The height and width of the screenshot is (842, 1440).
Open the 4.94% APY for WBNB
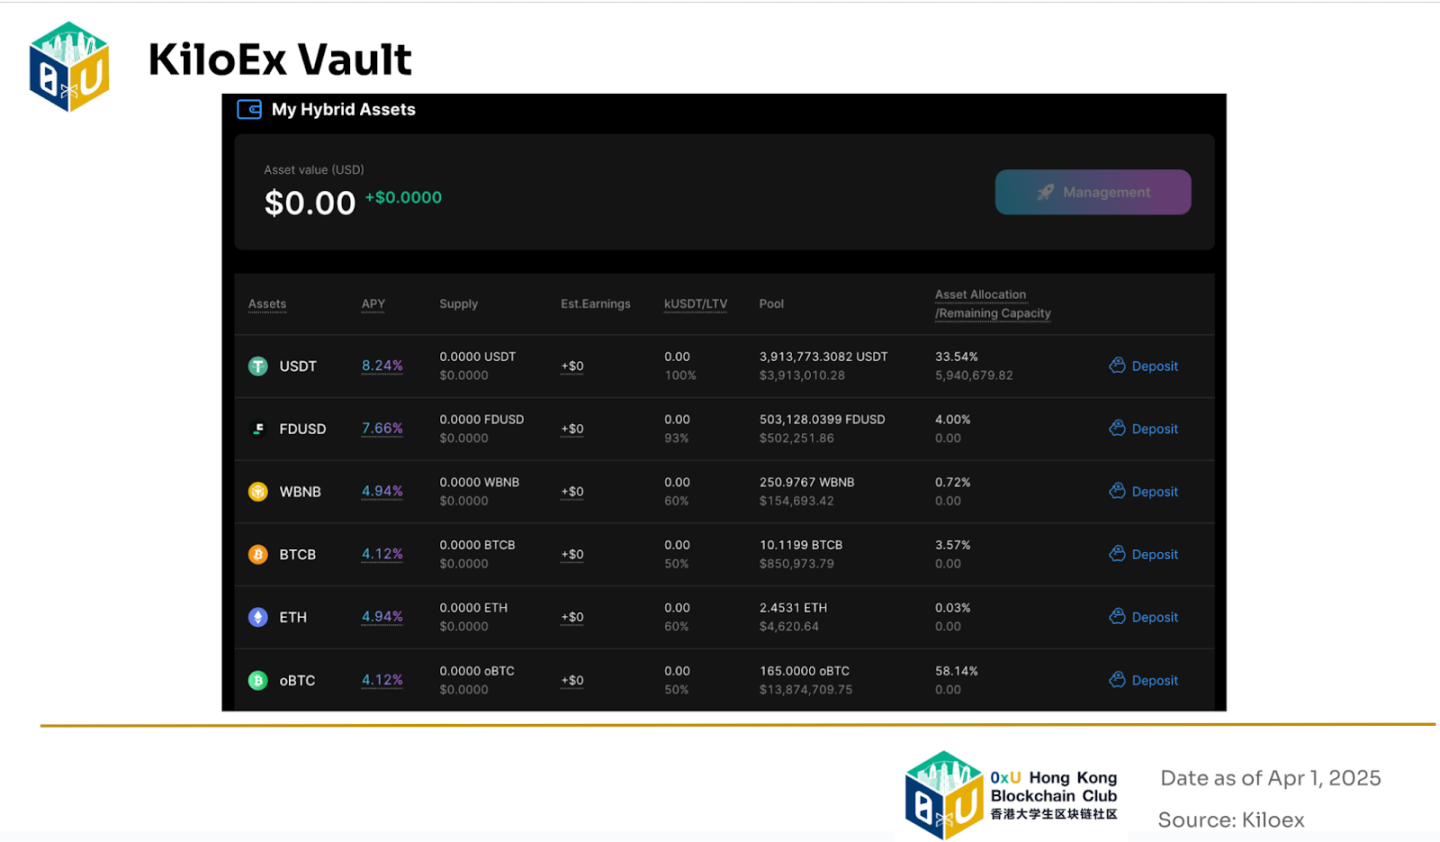click(382, 491)
